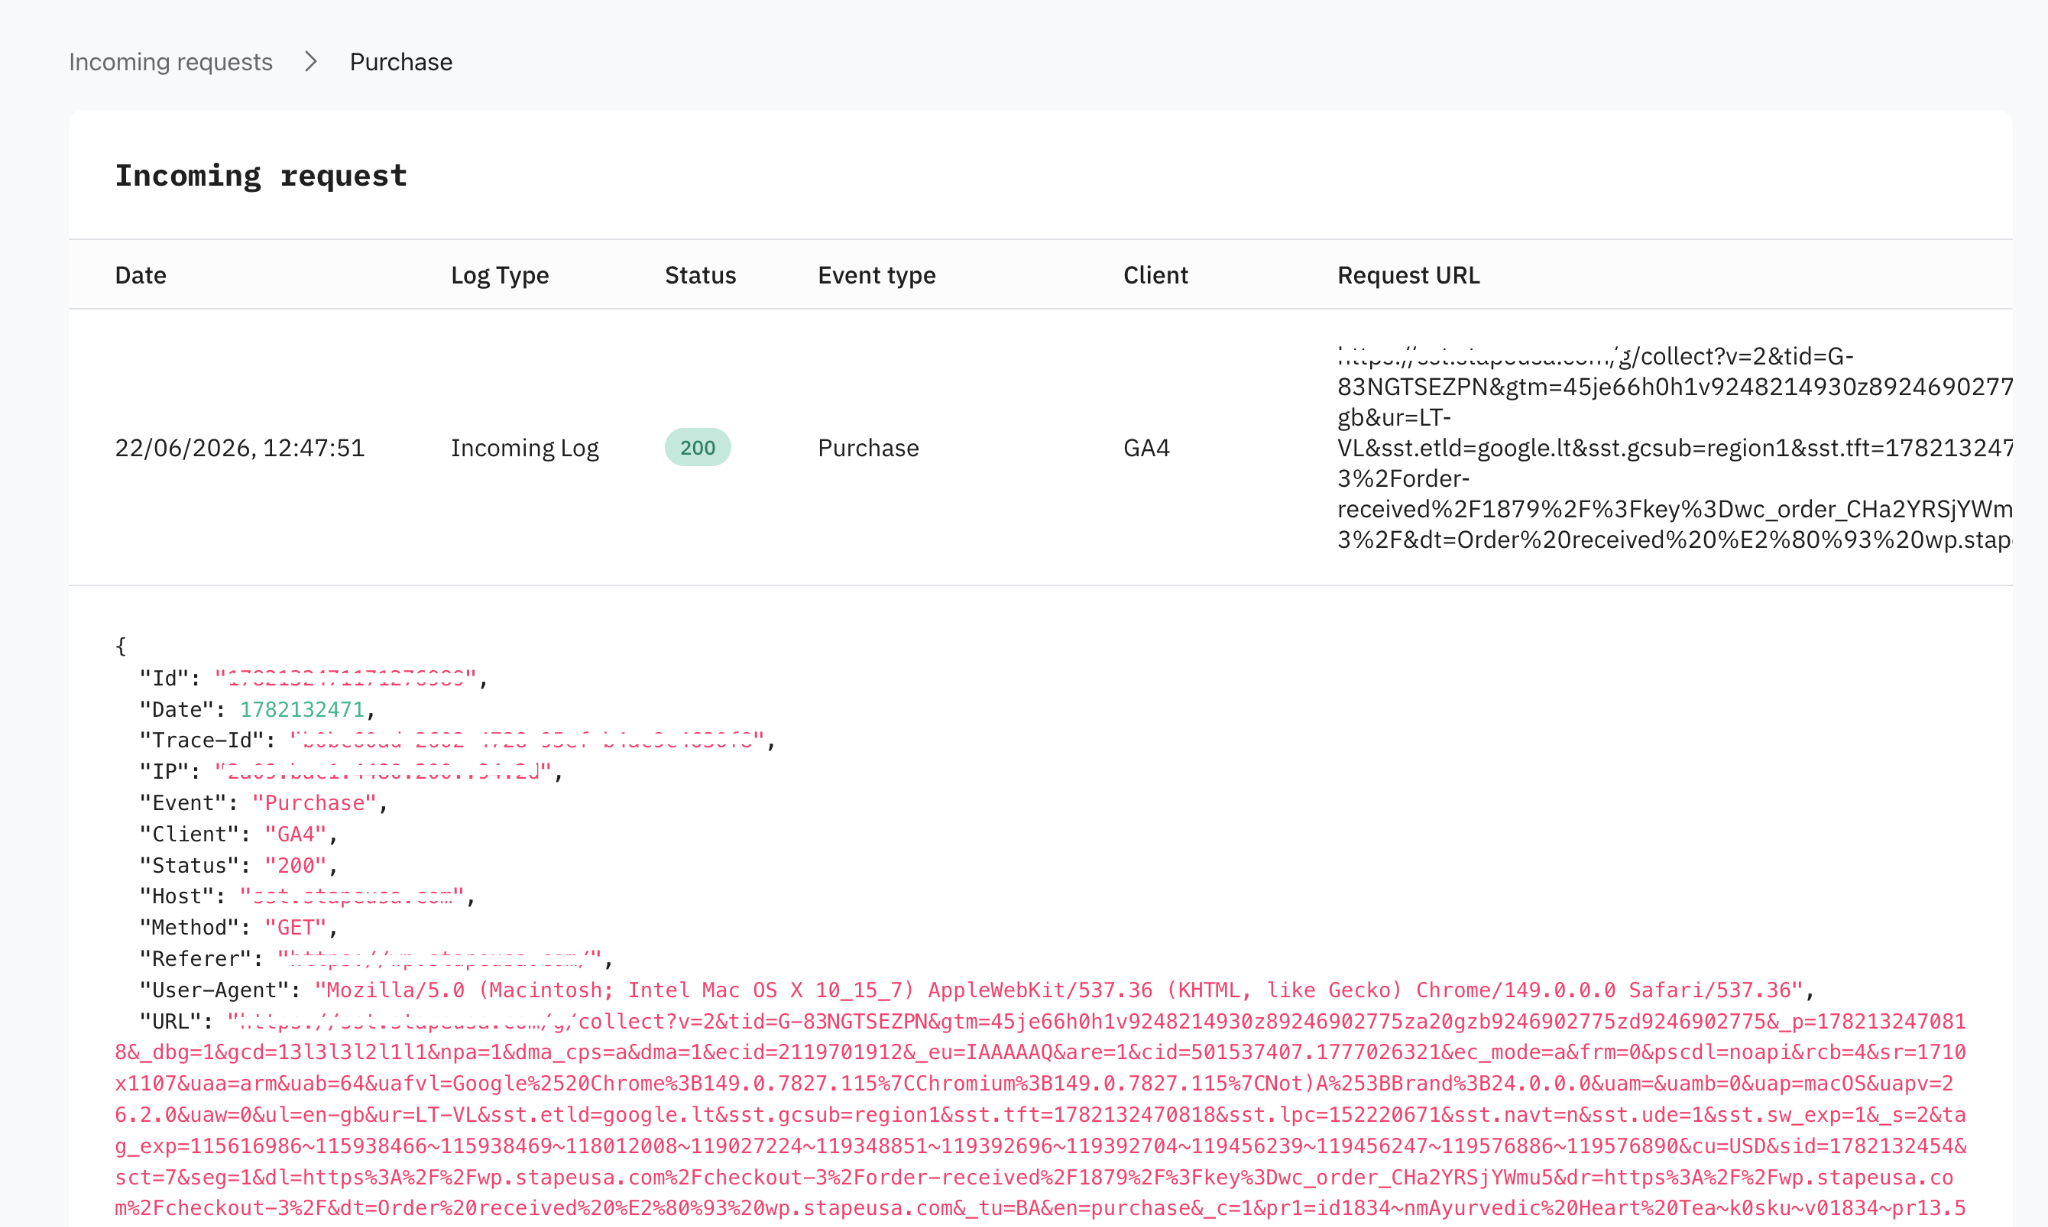Click the Log Type column header
Screen dimensions: 2048x1227
500,275
